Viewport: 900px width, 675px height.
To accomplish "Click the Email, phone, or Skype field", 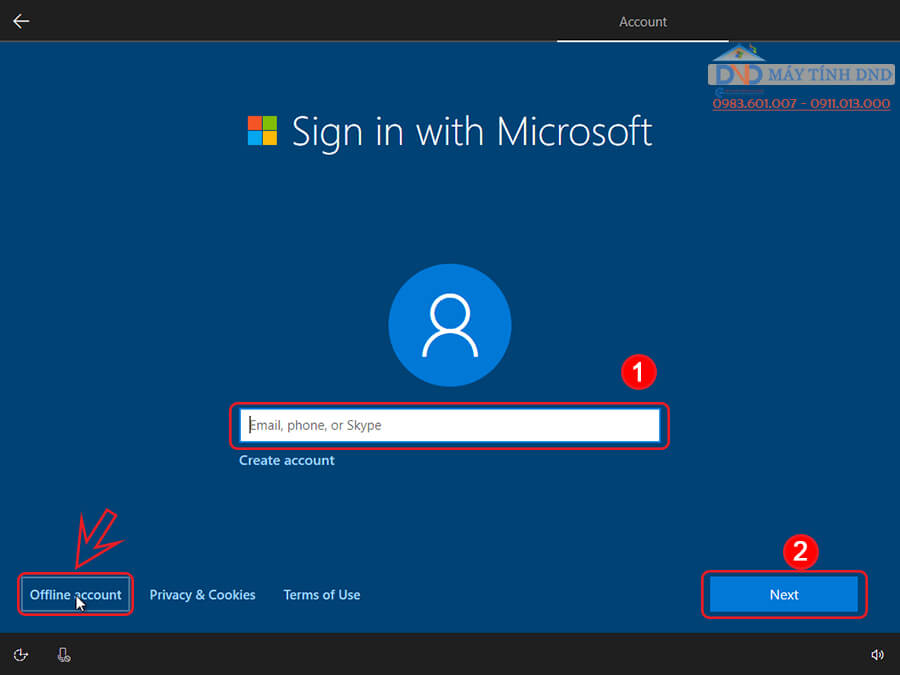I will pos(449,425).
